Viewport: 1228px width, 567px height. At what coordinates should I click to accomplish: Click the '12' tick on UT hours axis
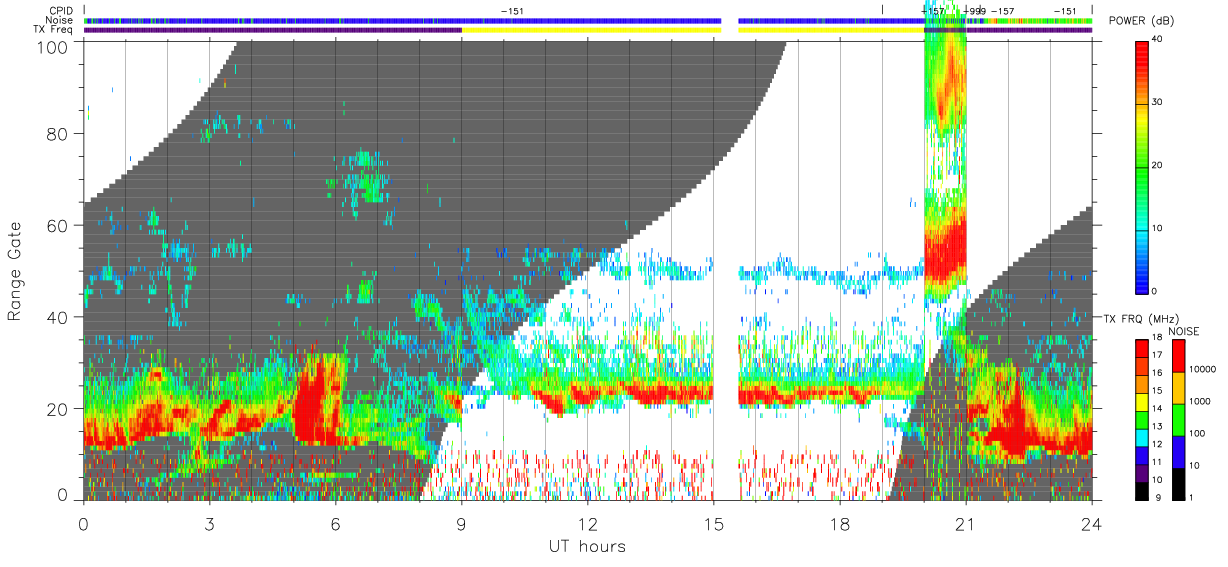point(587,524)
